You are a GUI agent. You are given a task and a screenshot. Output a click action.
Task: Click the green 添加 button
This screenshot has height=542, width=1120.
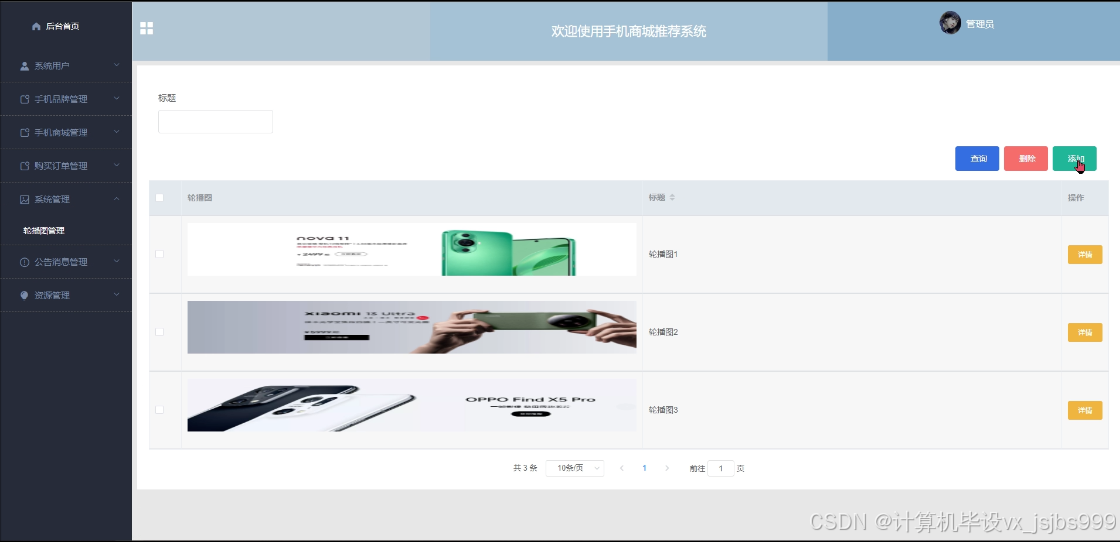tap(1074, 159)
